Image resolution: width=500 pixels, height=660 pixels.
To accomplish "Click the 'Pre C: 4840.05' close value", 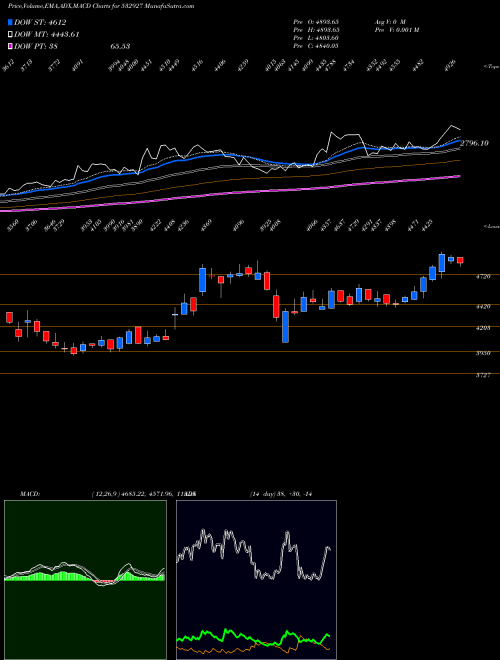I will pyautogui.click(x=316, y=45).
